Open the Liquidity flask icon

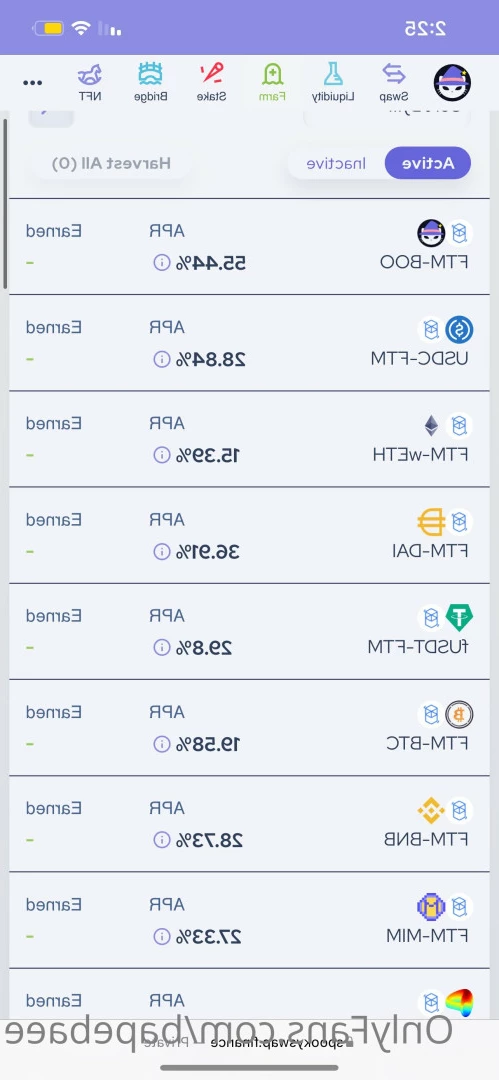(334, 74)
